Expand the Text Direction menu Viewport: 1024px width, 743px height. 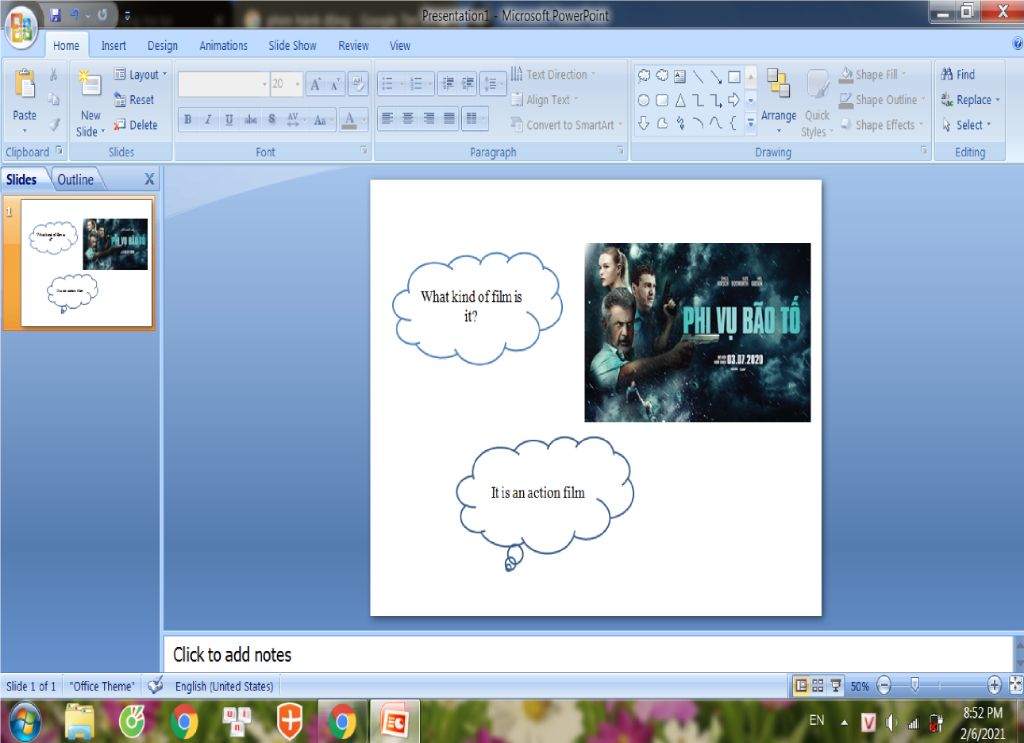pyautogui.click(x=553, y=74)
